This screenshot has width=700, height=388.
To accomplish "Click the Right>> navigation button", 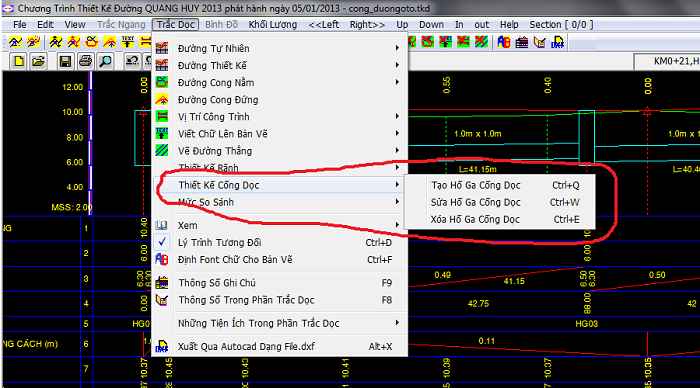I will (x=367, y=25).
